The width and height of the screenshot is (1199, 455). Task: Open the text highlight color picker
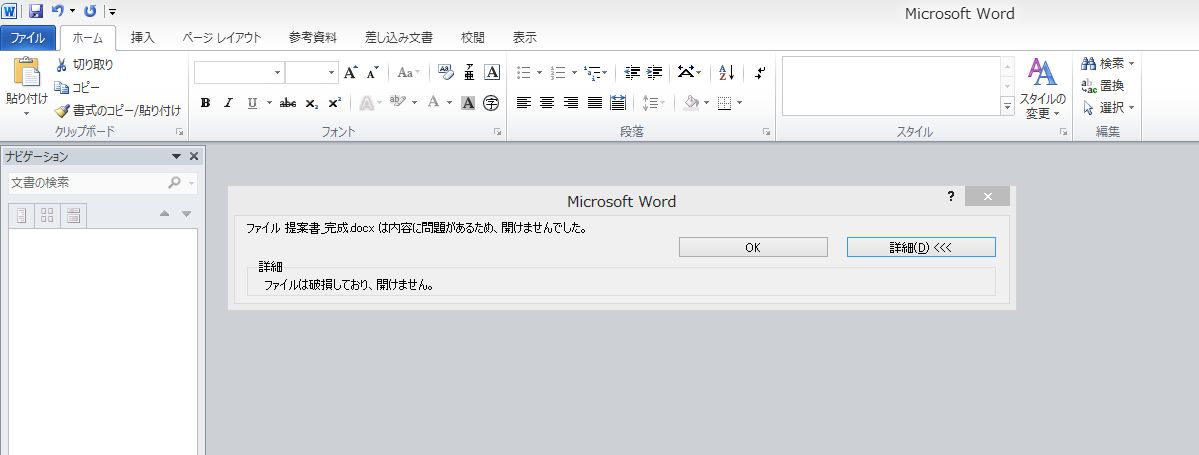pyautogui.click(x=414, y=103)
